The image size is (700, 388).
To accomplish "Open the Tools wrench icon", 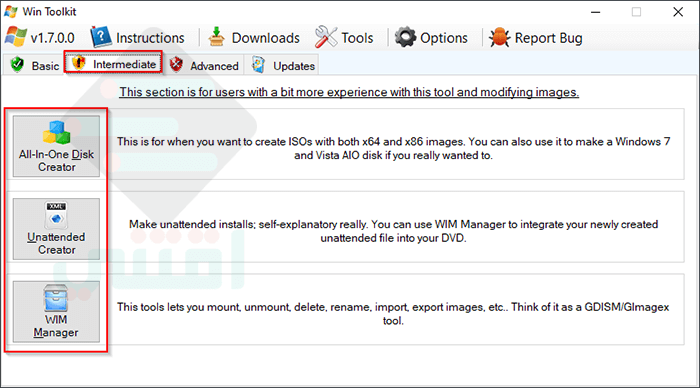I will tap(326, 37).
